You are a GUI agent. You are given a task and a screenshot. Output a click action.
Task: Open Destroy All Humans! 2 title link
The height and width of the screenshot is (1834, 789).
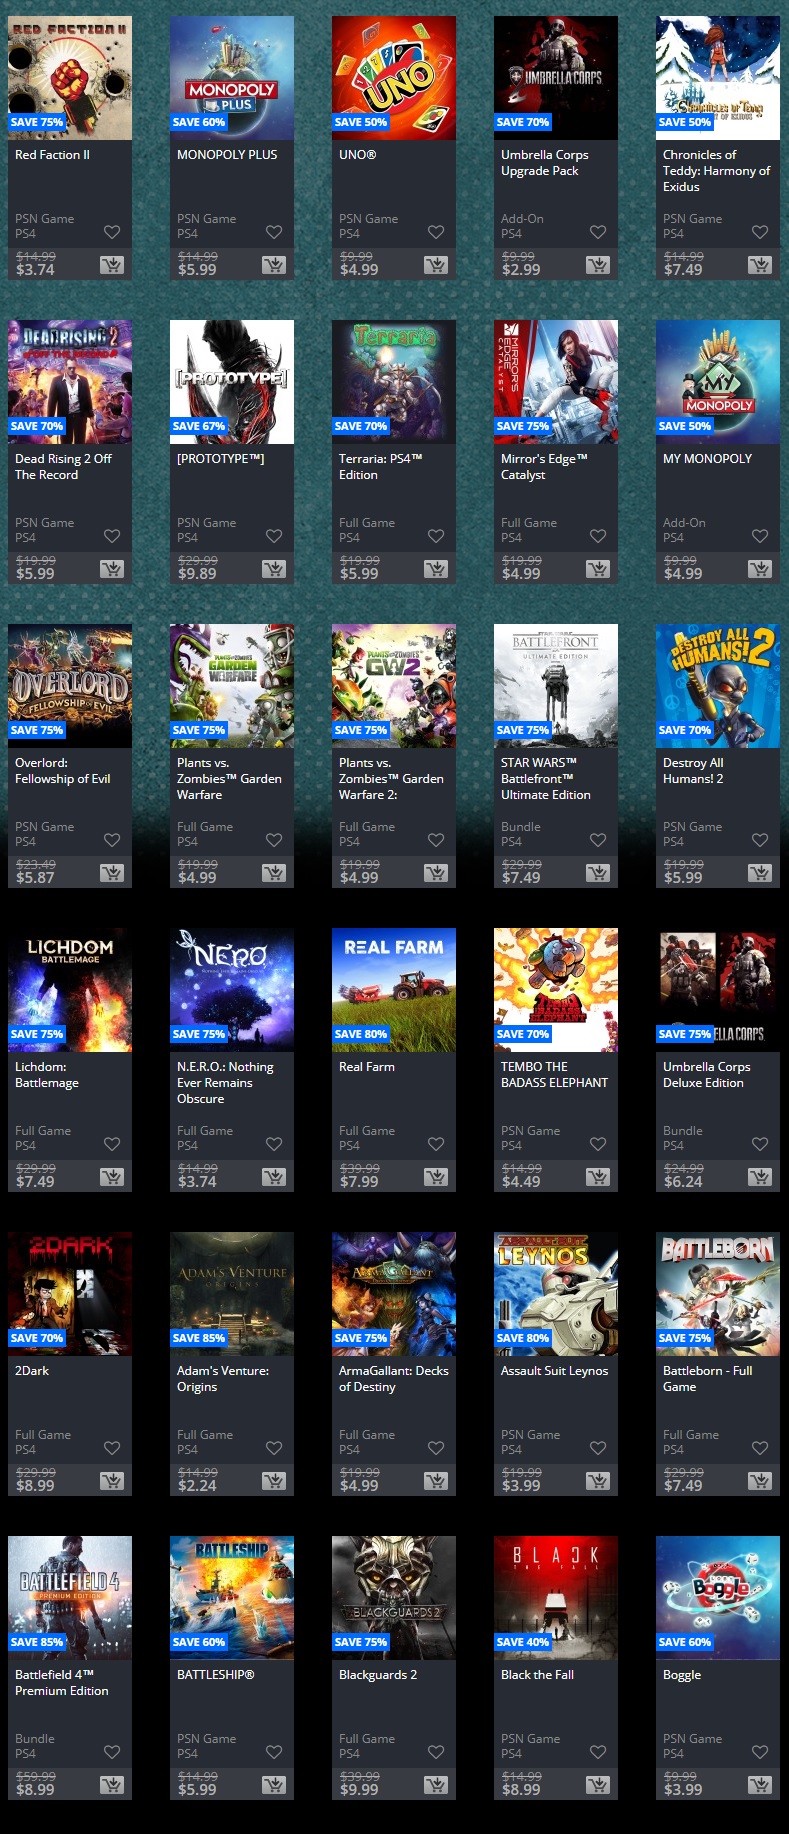coord(693,771)
